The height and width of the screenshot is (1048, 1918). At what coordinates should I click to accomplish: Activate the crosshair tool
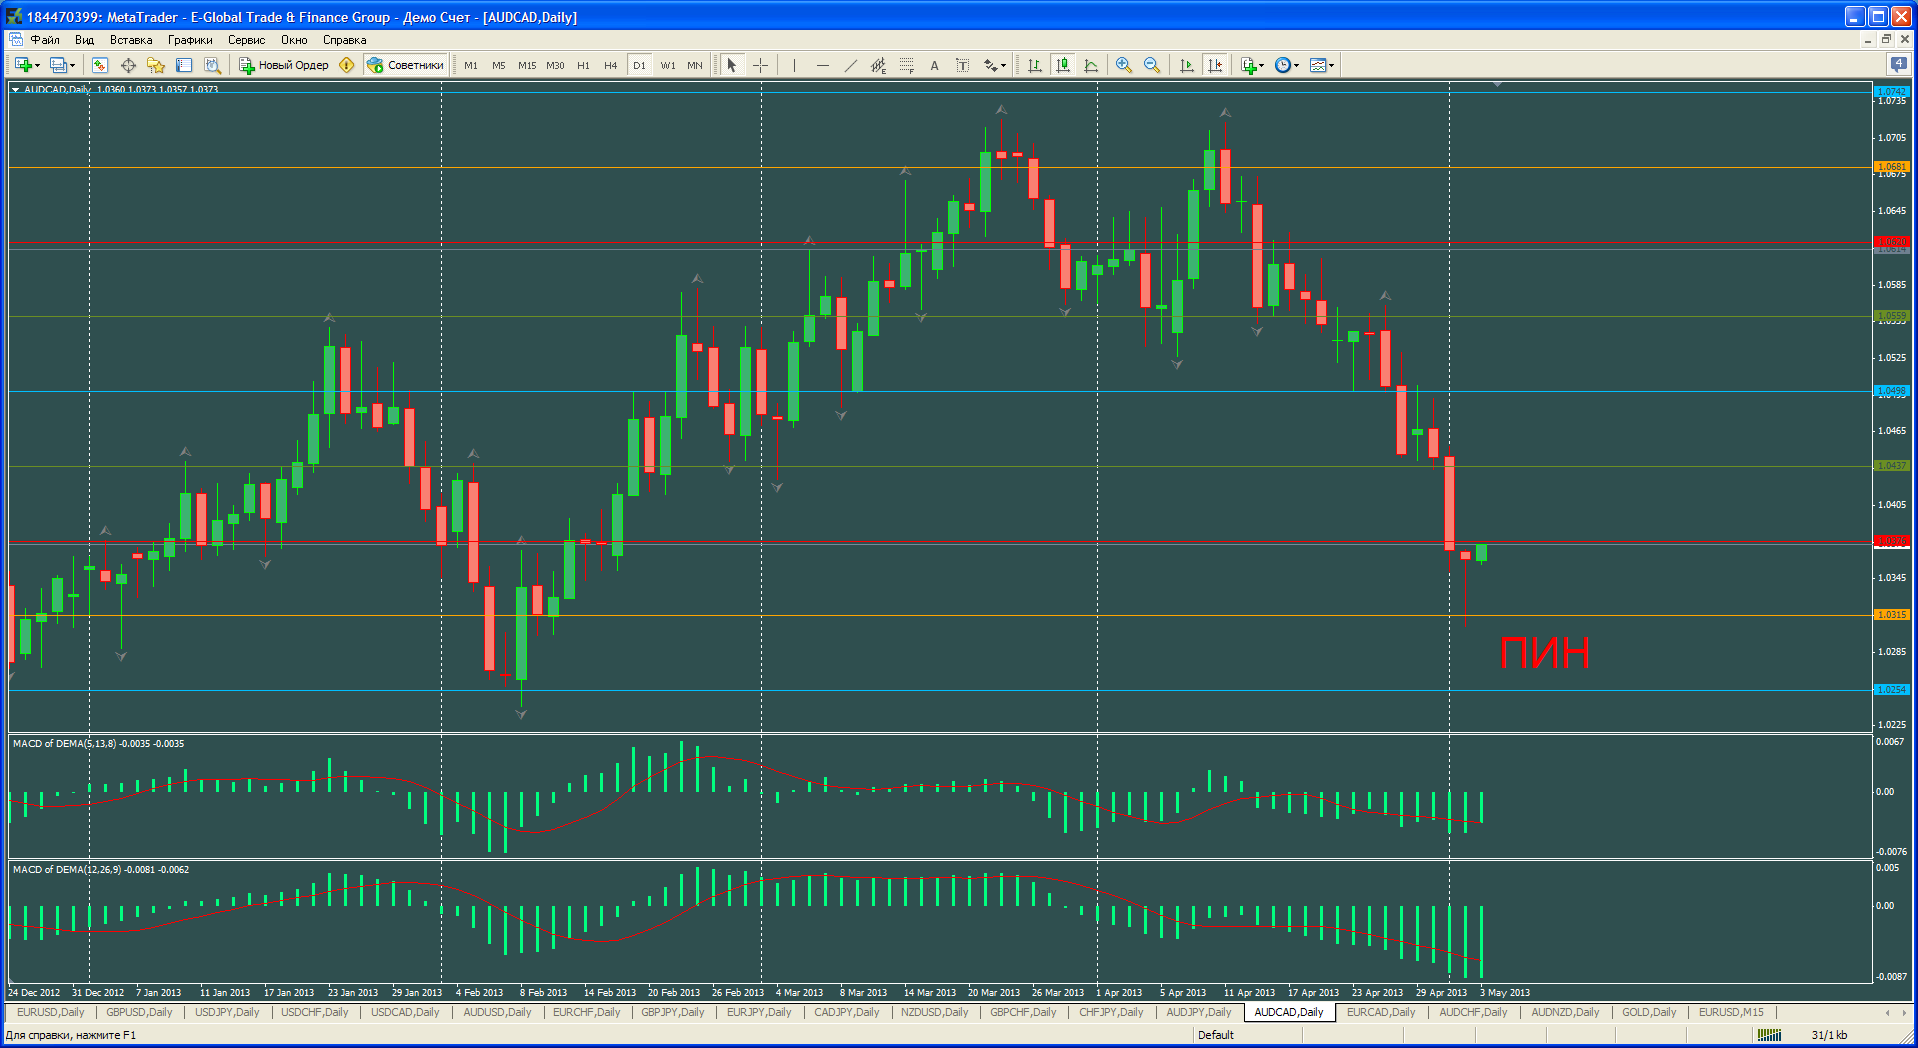760,65
